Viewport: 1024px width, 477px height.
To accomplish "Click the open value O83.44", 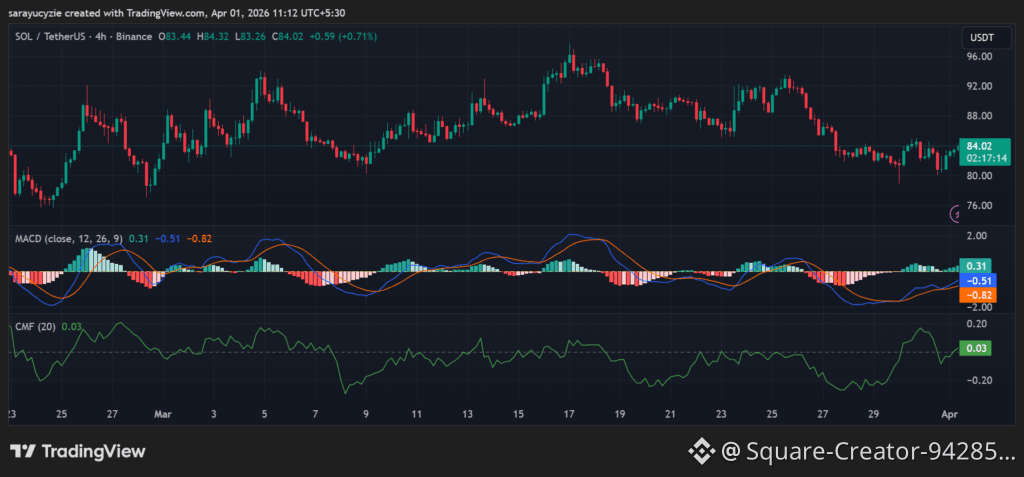I will tap(173, 37).
